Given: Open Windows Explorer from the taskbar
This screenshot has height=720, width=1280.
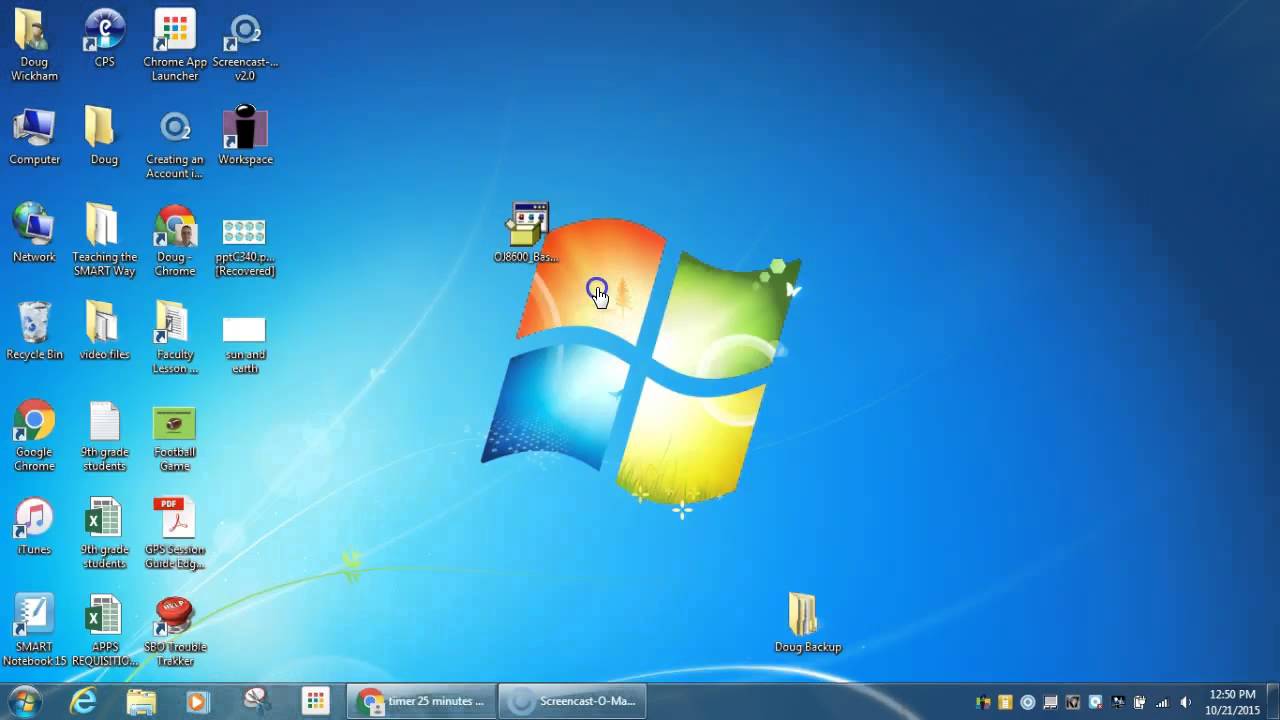Looking at the screenshot, I should (141, 701).
